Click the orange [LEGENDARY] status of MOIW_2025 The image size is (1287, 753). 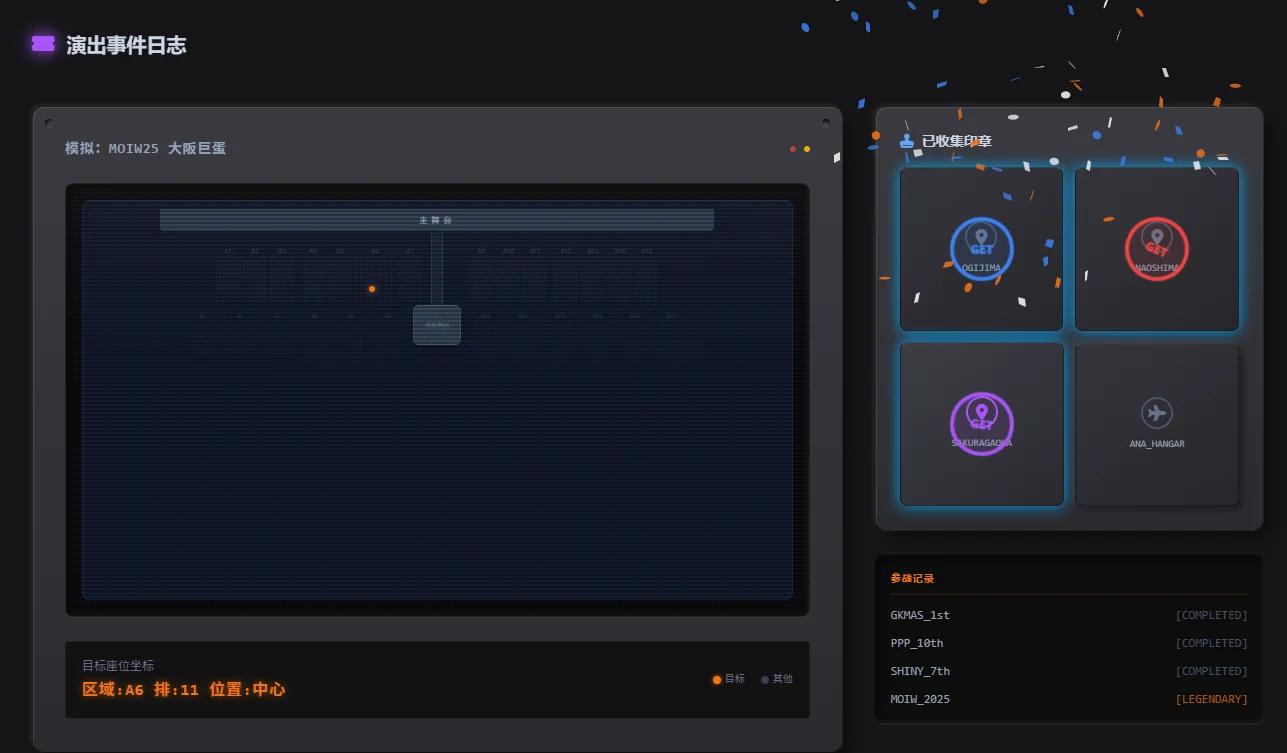[x=1211, y=699]
